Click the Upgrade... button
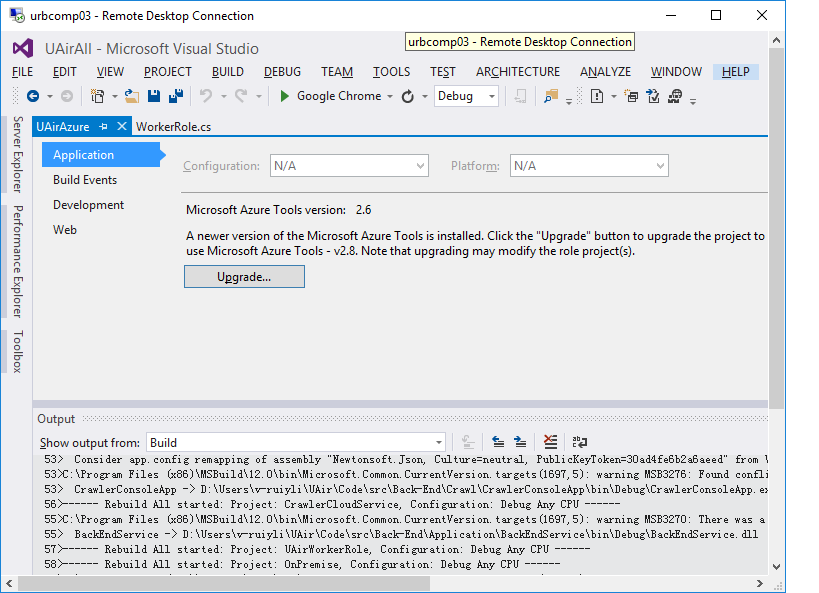 tap(244, 277)
